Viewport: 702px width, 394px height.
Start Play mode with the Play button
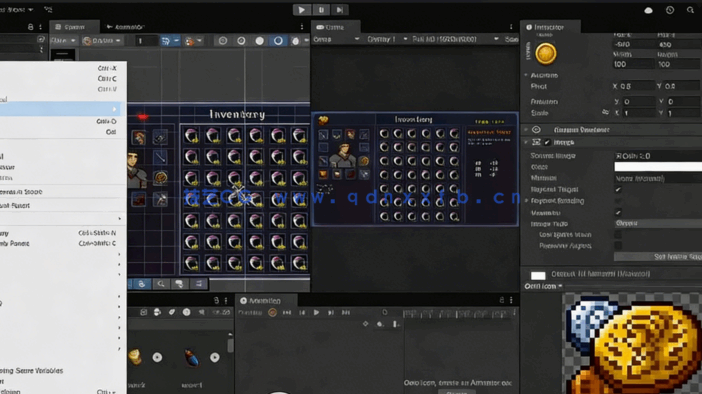pyautogui.click(x=301, y=10)
